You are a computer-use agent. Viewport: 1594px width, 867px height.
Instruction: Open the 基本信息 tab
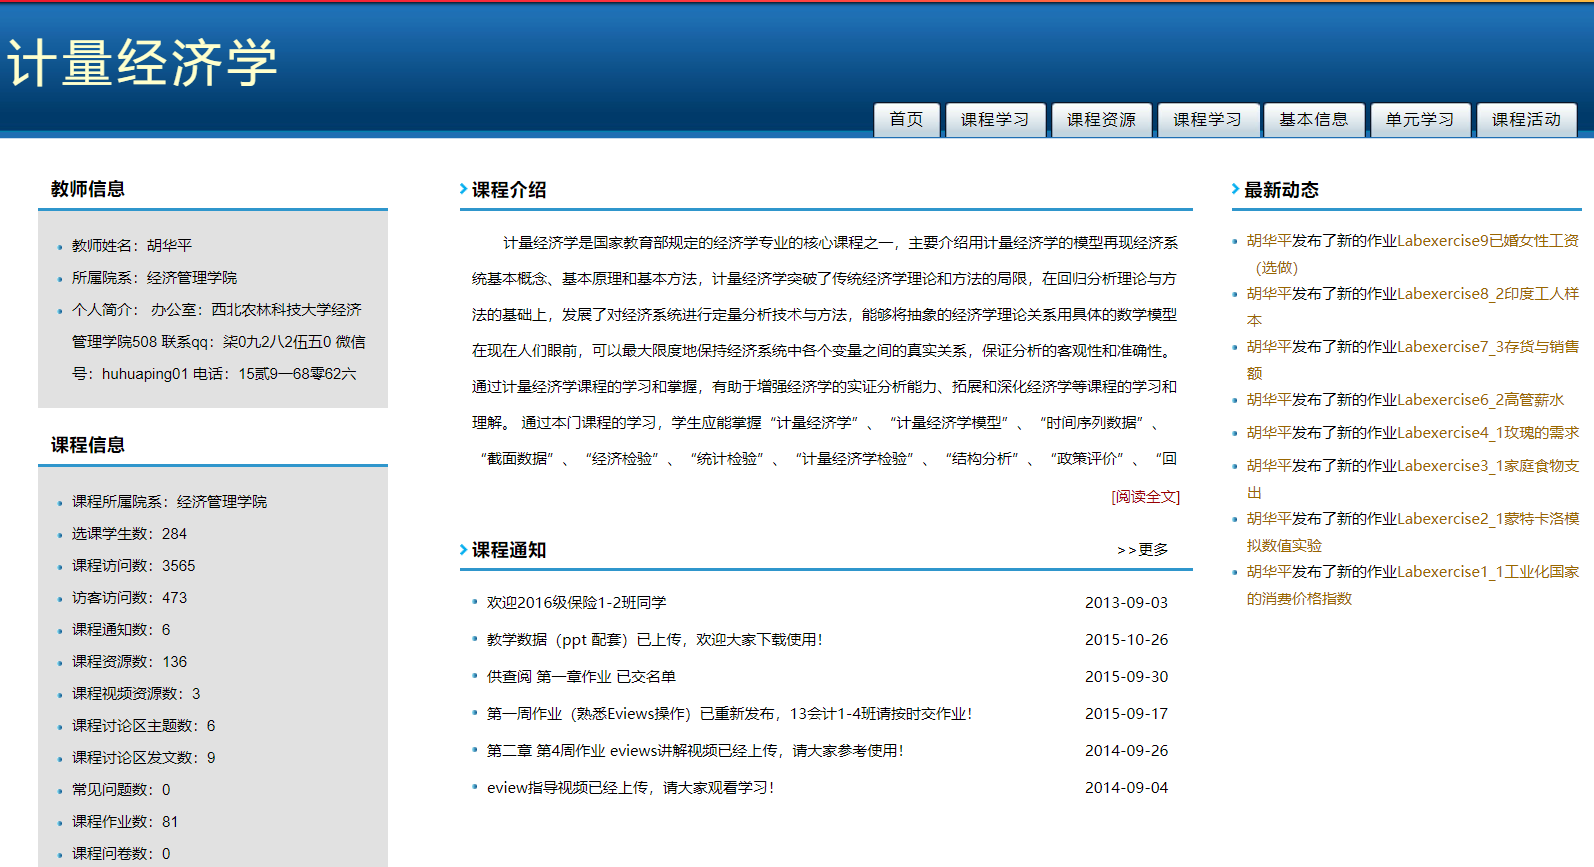(x=1314, y=120)
